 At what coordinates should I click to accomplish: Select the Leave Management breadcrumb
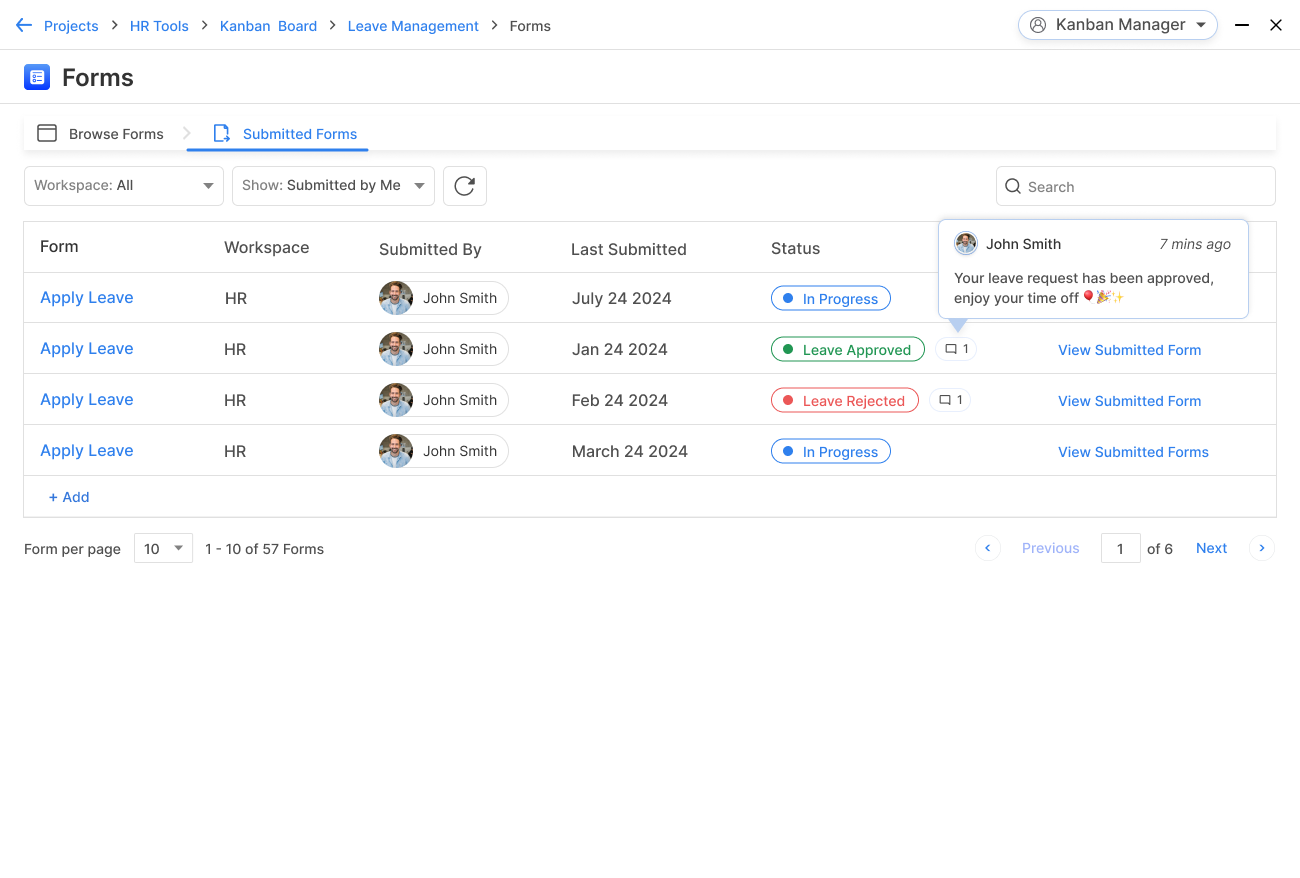pyautogui.click(x=413, y=25)
